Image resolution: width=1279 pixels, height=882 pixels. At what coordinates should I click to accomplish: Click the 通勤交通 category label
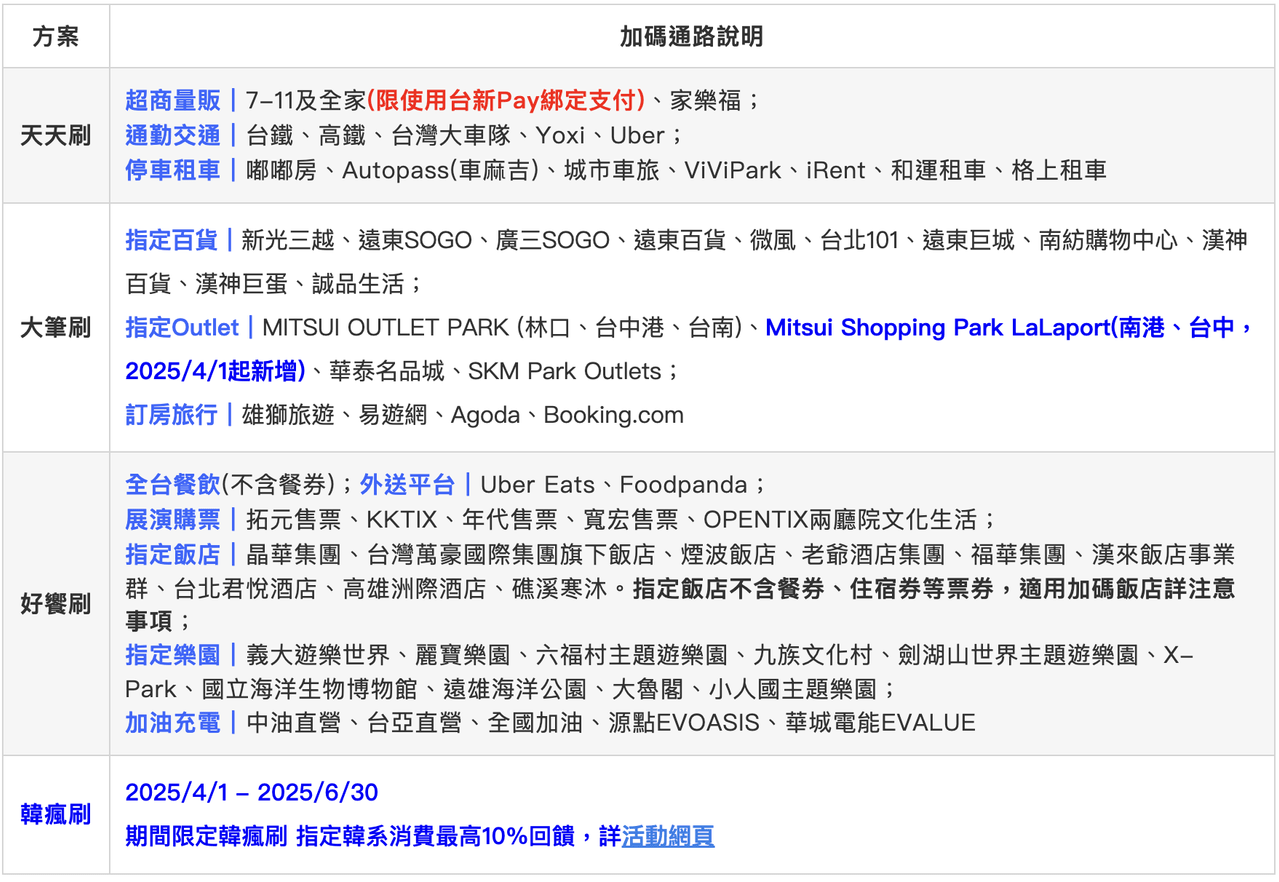[x=173, y=135]
